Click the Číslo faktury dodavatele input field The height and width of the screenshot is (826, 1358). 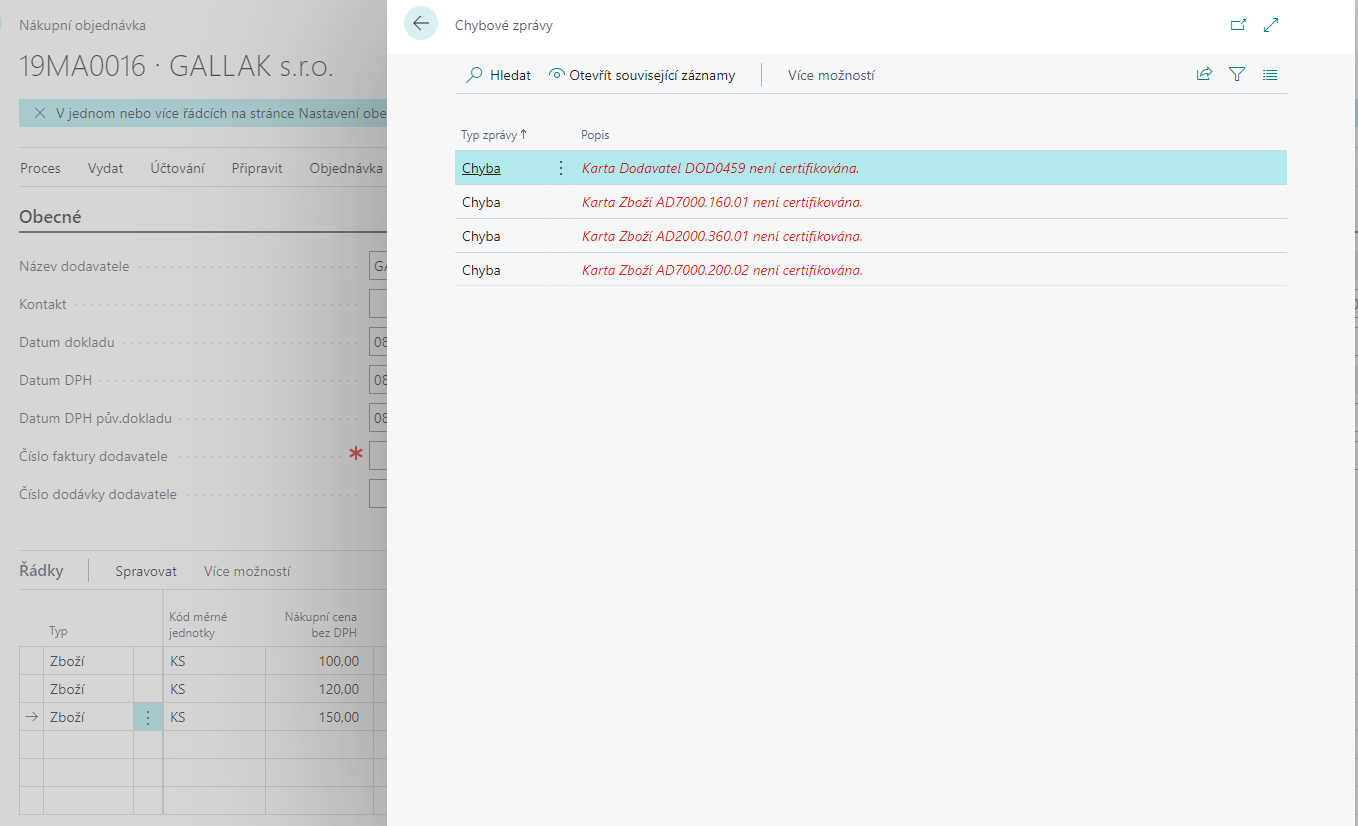(x=378, y=456)
